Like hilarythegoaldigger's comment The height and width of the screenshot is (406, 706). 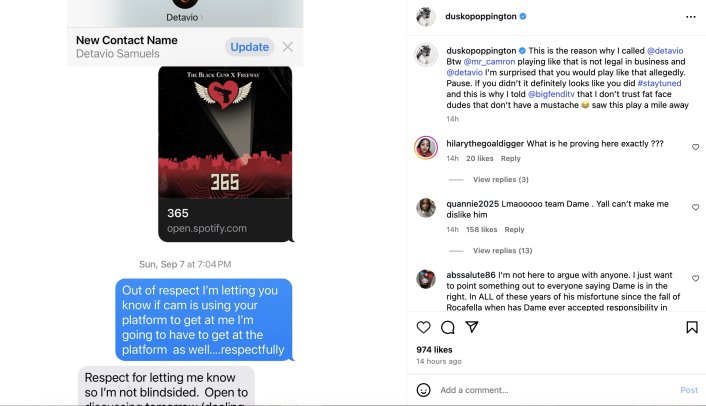click(x=695, y=147)
